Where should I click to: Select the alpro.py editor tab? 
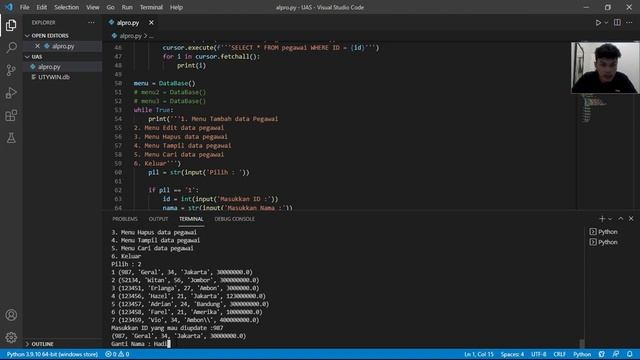tap(127, 23)
